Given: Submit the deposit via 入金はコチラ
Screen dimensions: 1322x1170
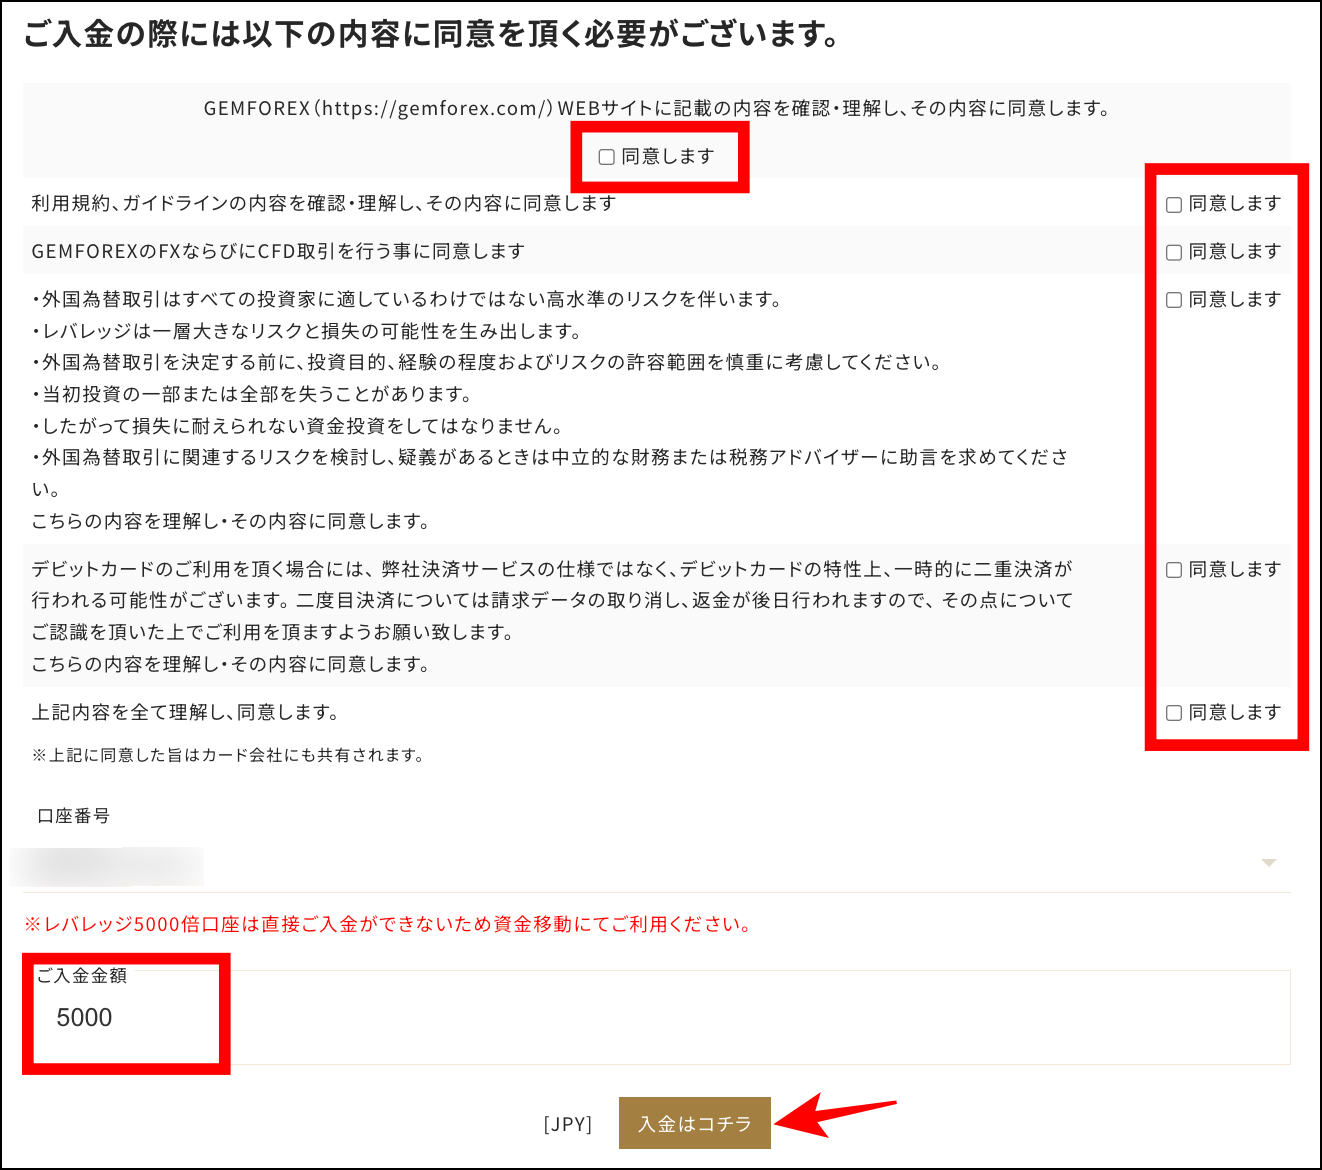Looking at the screenshot, I should point(694,1123).
